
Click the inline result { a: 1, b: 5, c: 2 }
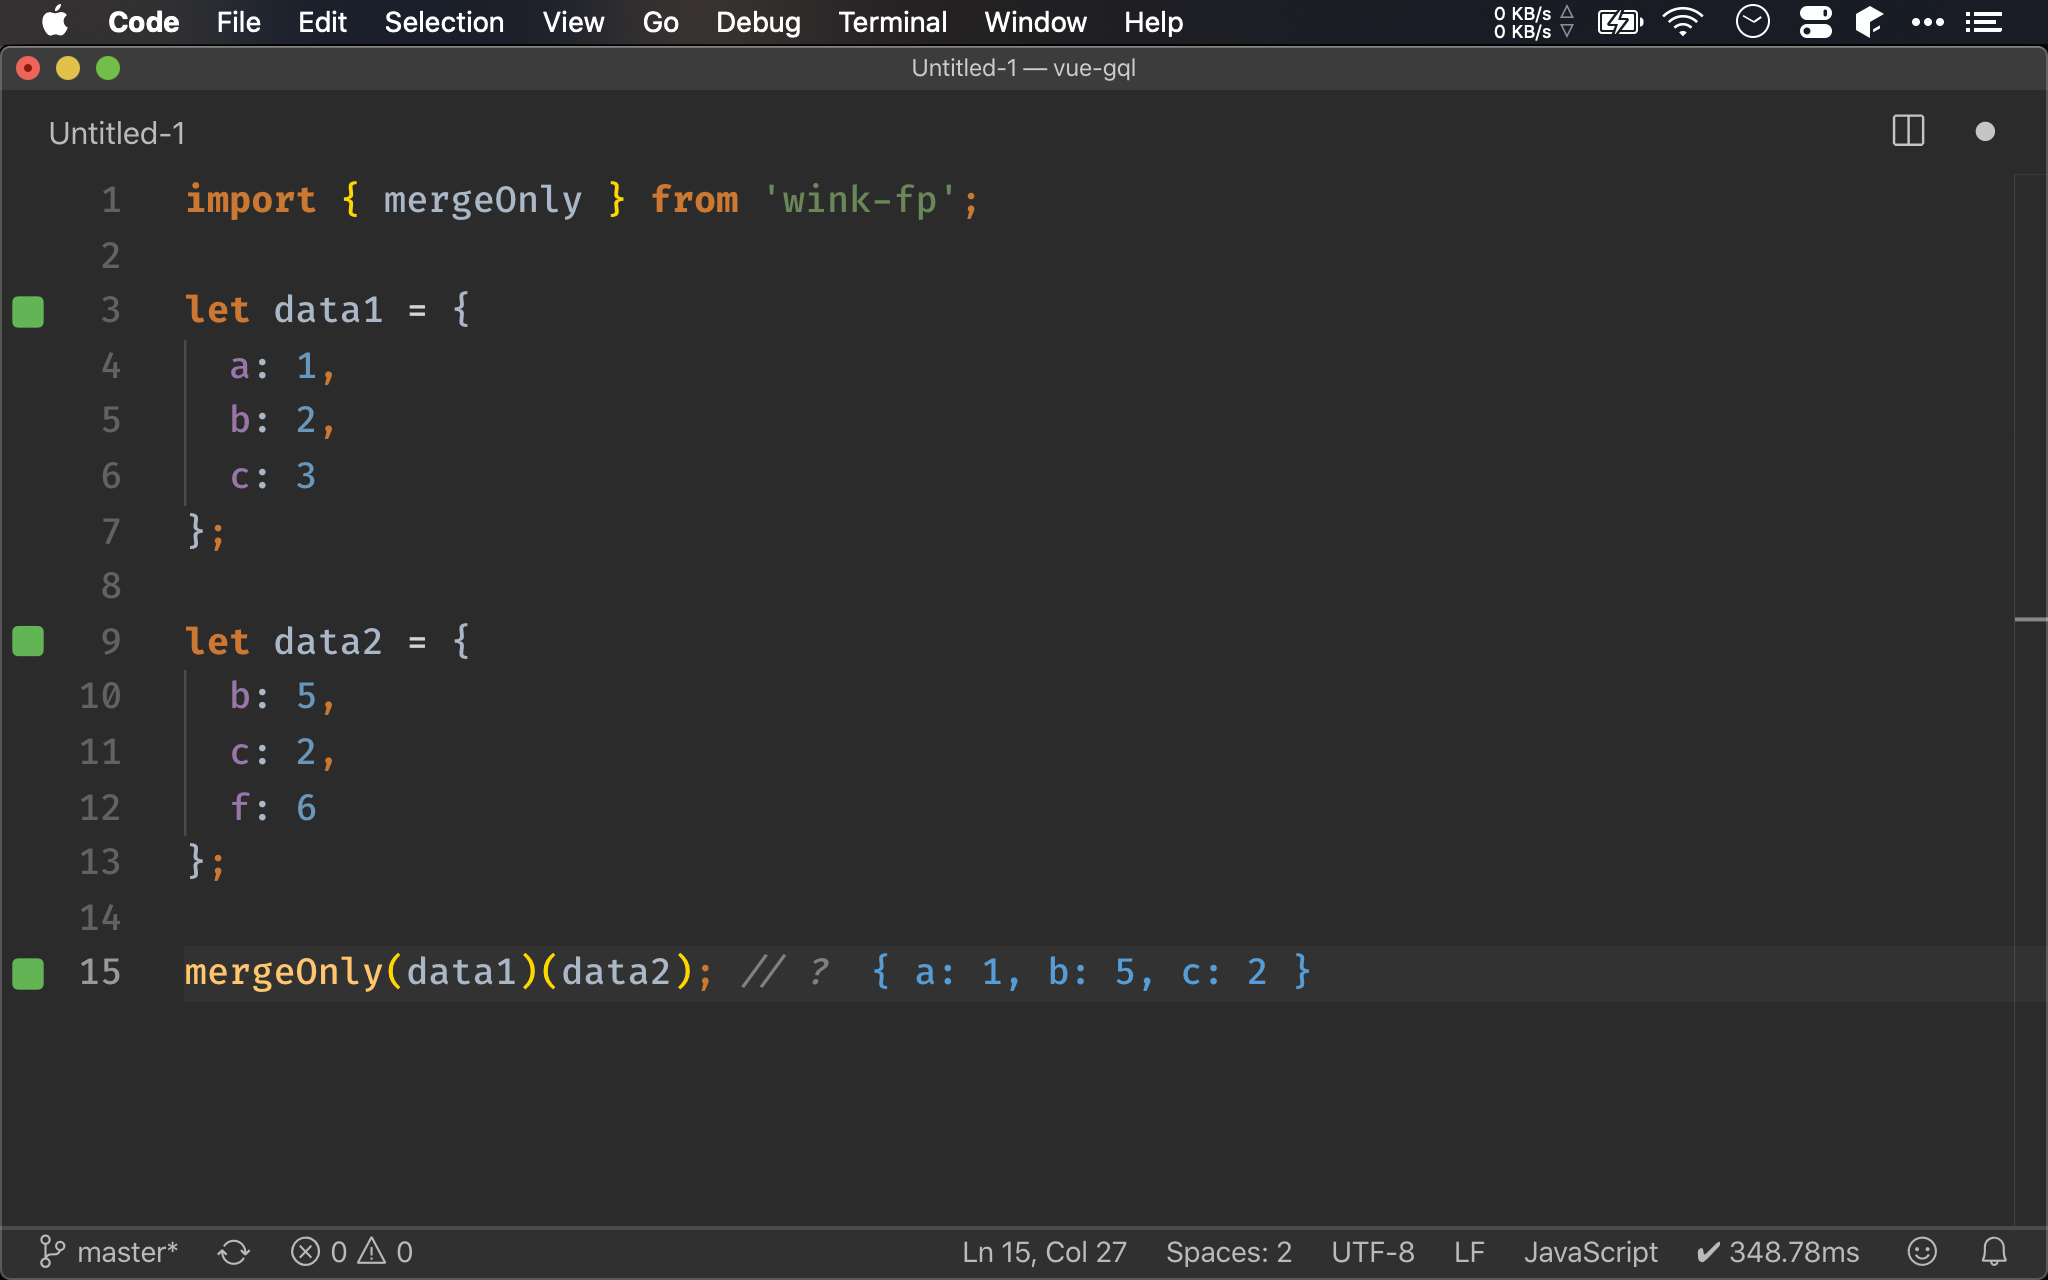pyautogui.click(x=1091, y=972)
